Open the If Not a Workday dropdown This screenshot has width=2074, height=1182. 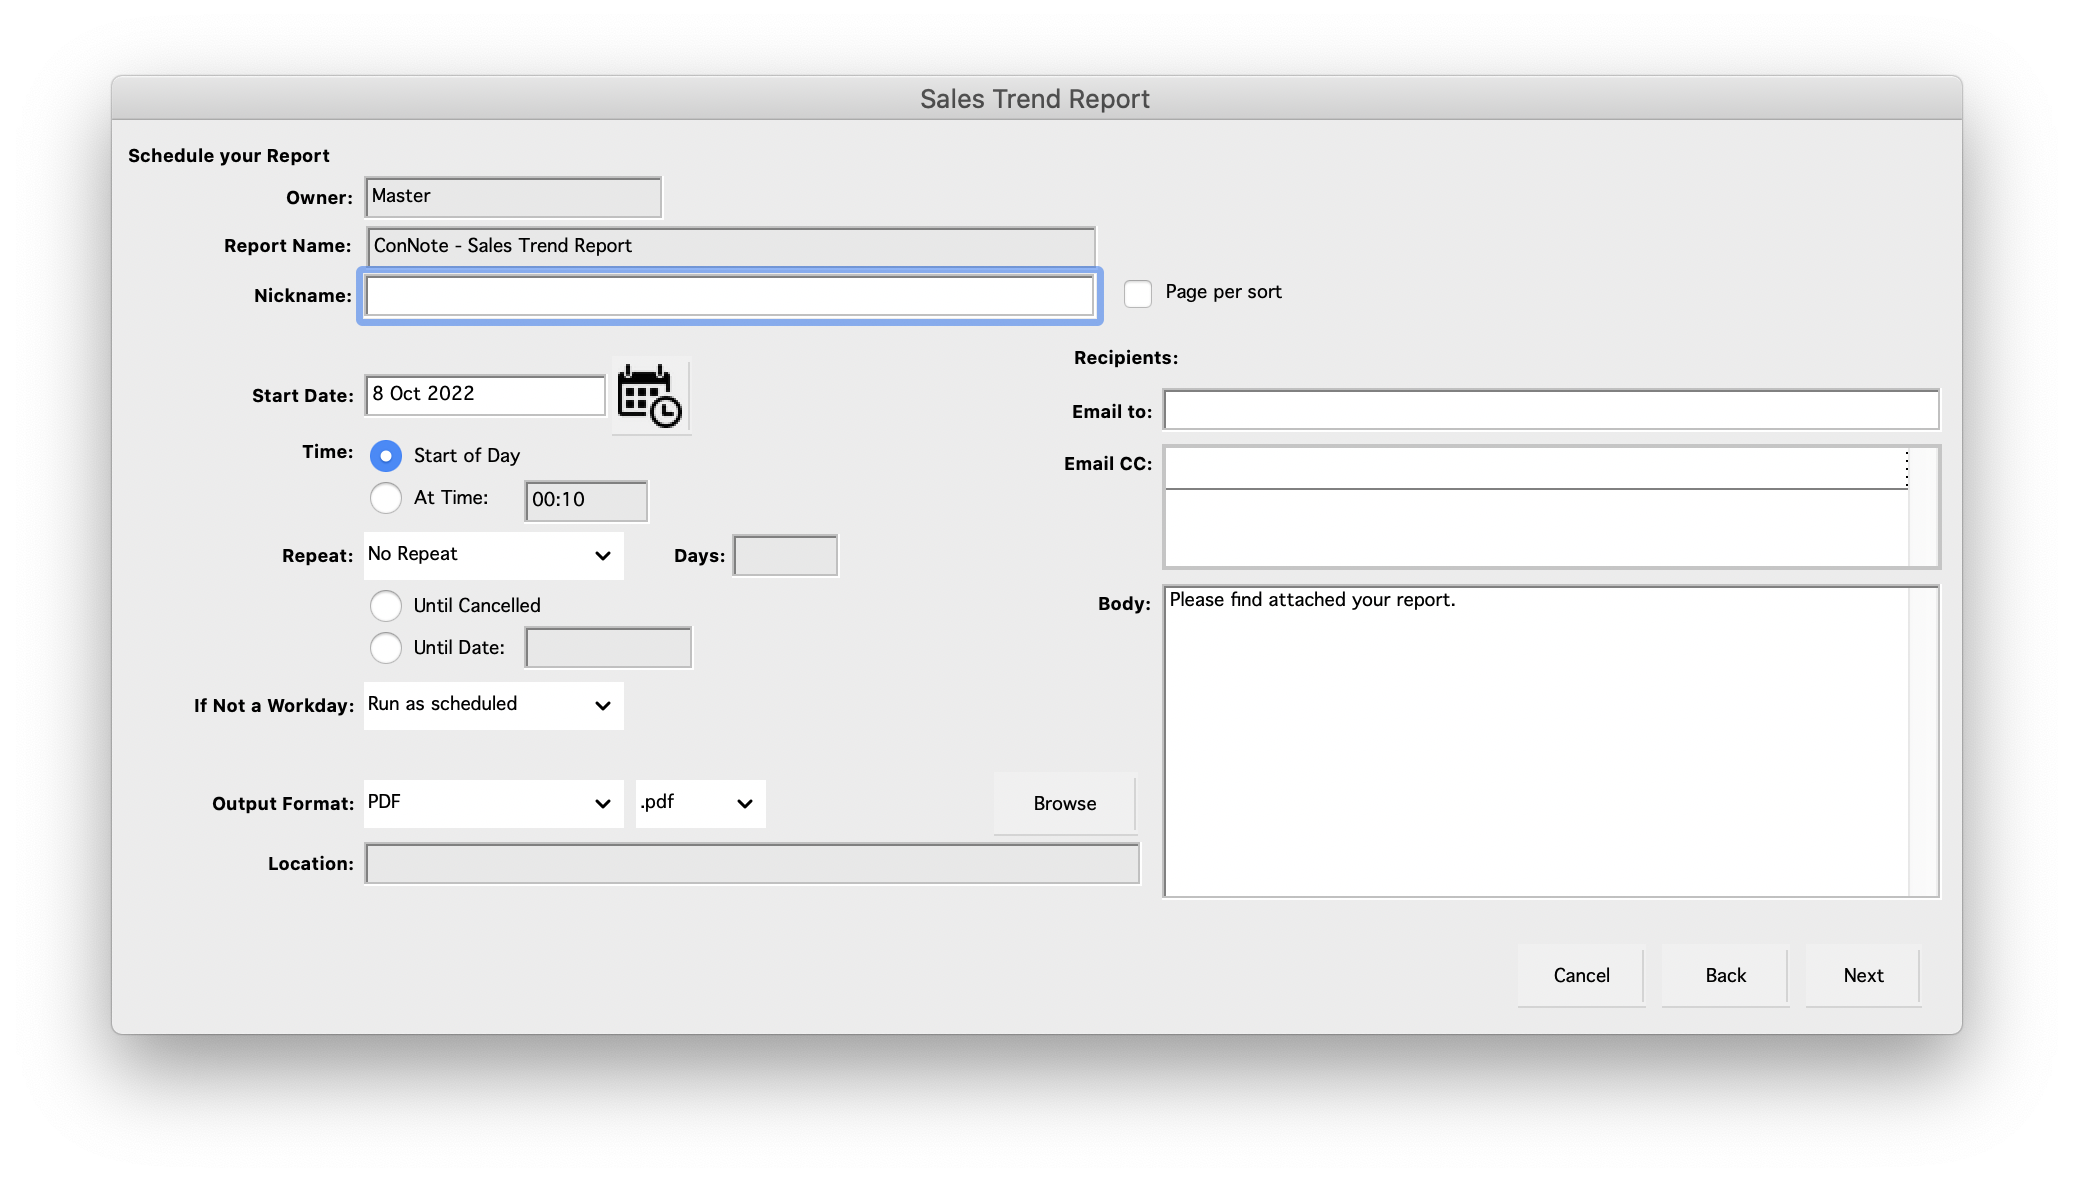(x=493, y=705)
